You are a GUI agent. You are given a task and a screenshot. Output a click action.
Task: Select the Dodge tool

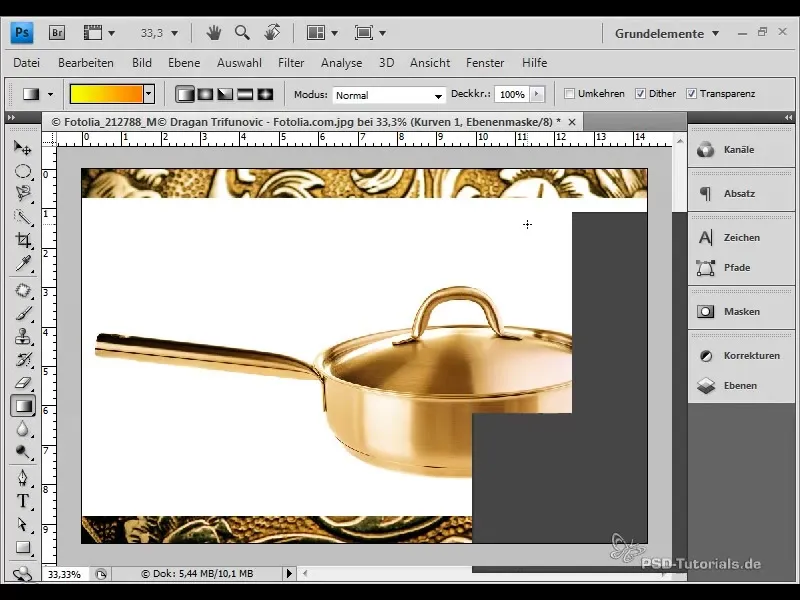coord(22,452)
